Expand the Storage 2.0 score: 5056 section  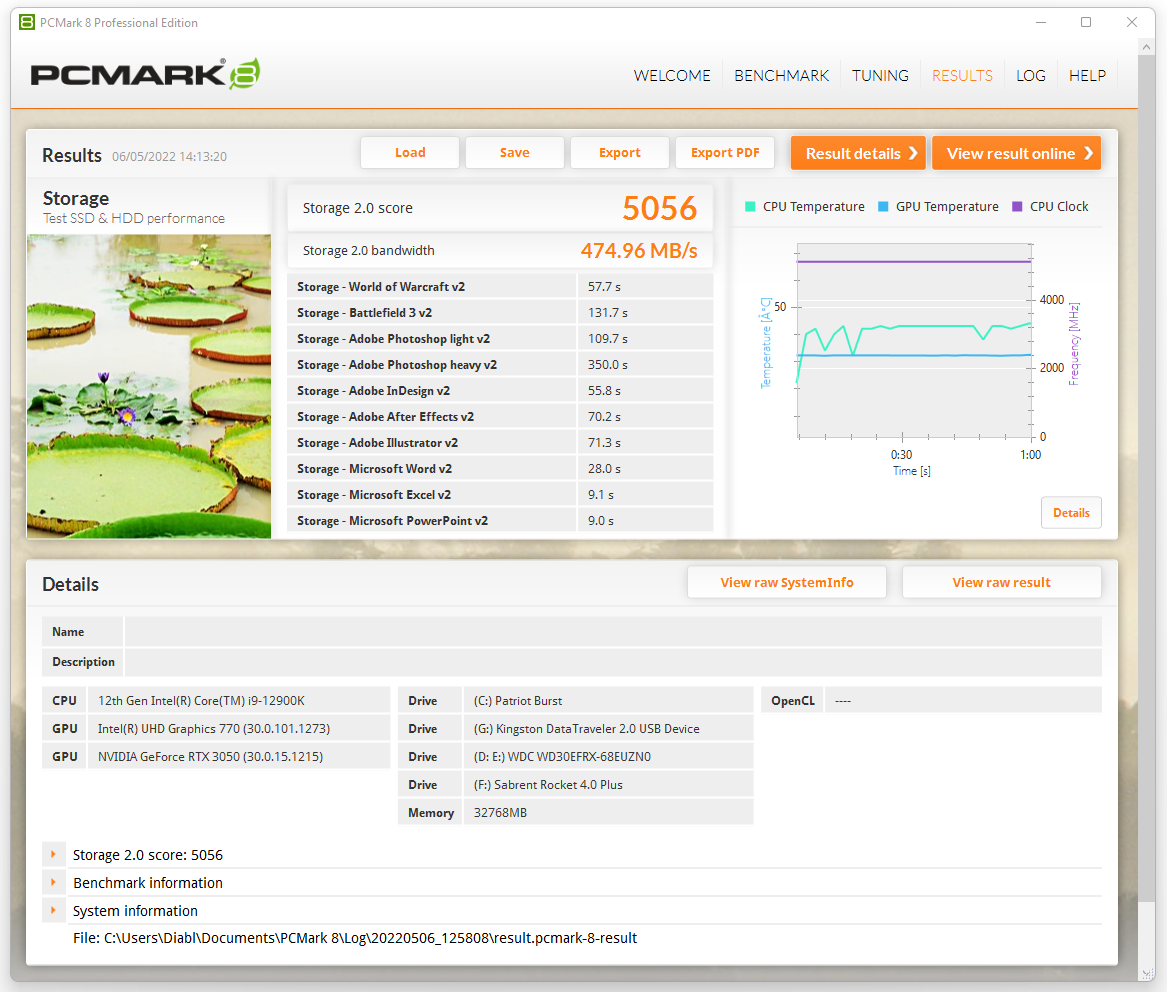pos(54,854)
